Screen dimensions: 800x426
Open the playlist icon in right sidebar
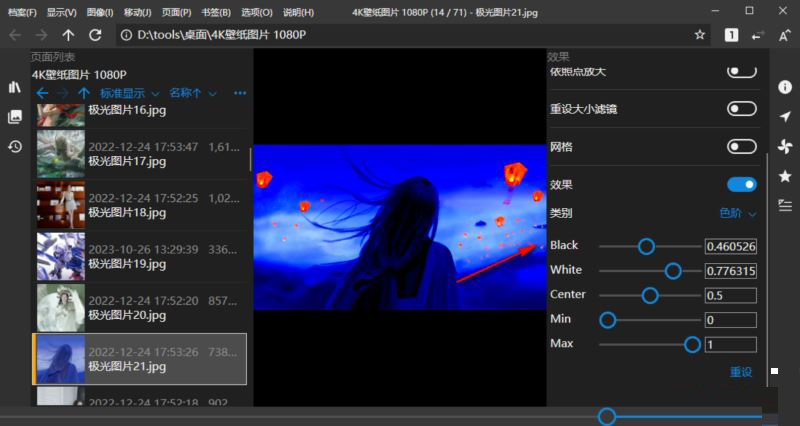[785, 206]
